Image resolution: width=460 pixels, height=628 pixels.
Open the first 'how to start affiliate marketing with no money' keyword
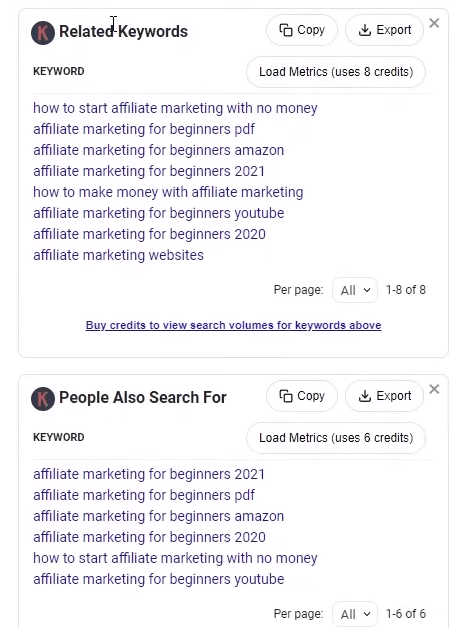175,108
